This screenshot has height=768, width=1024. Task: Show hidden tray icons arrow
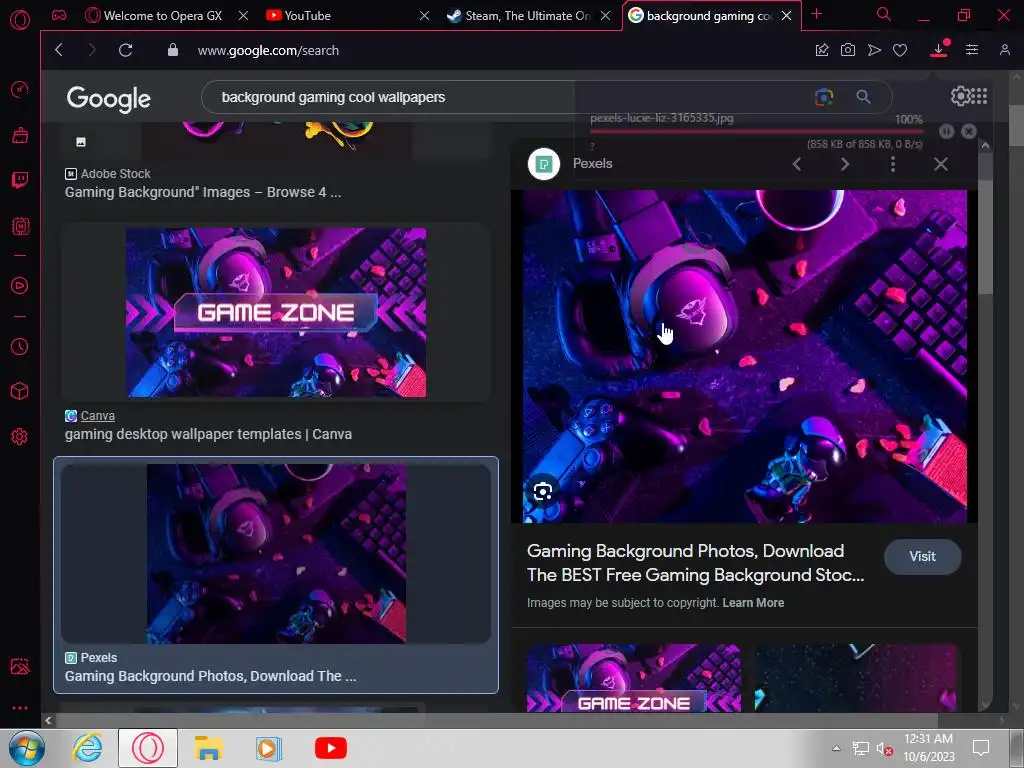836,748
